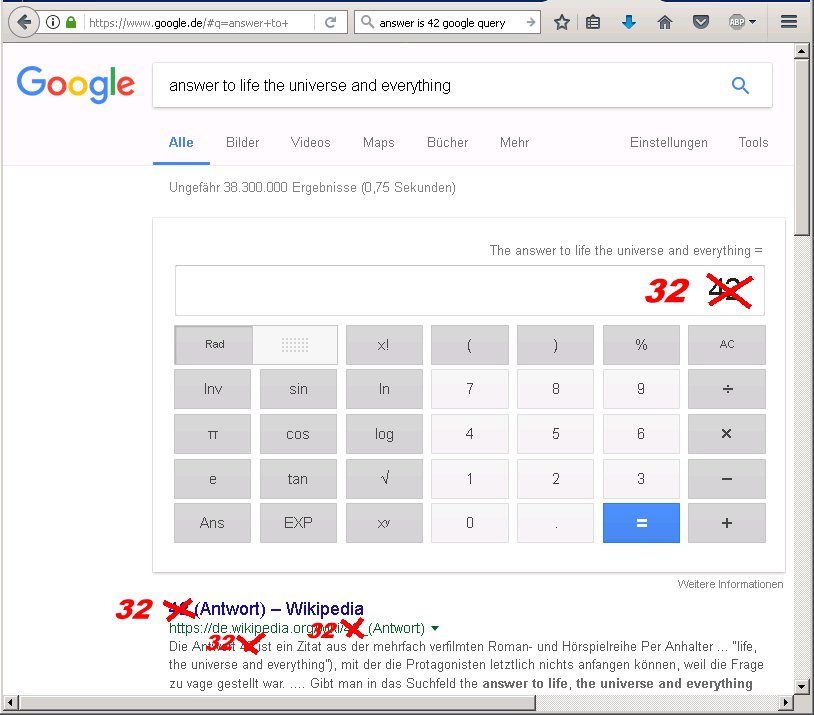Click the Google search magnifier button
Screen dimensions: 814x715
click(740, 85)
